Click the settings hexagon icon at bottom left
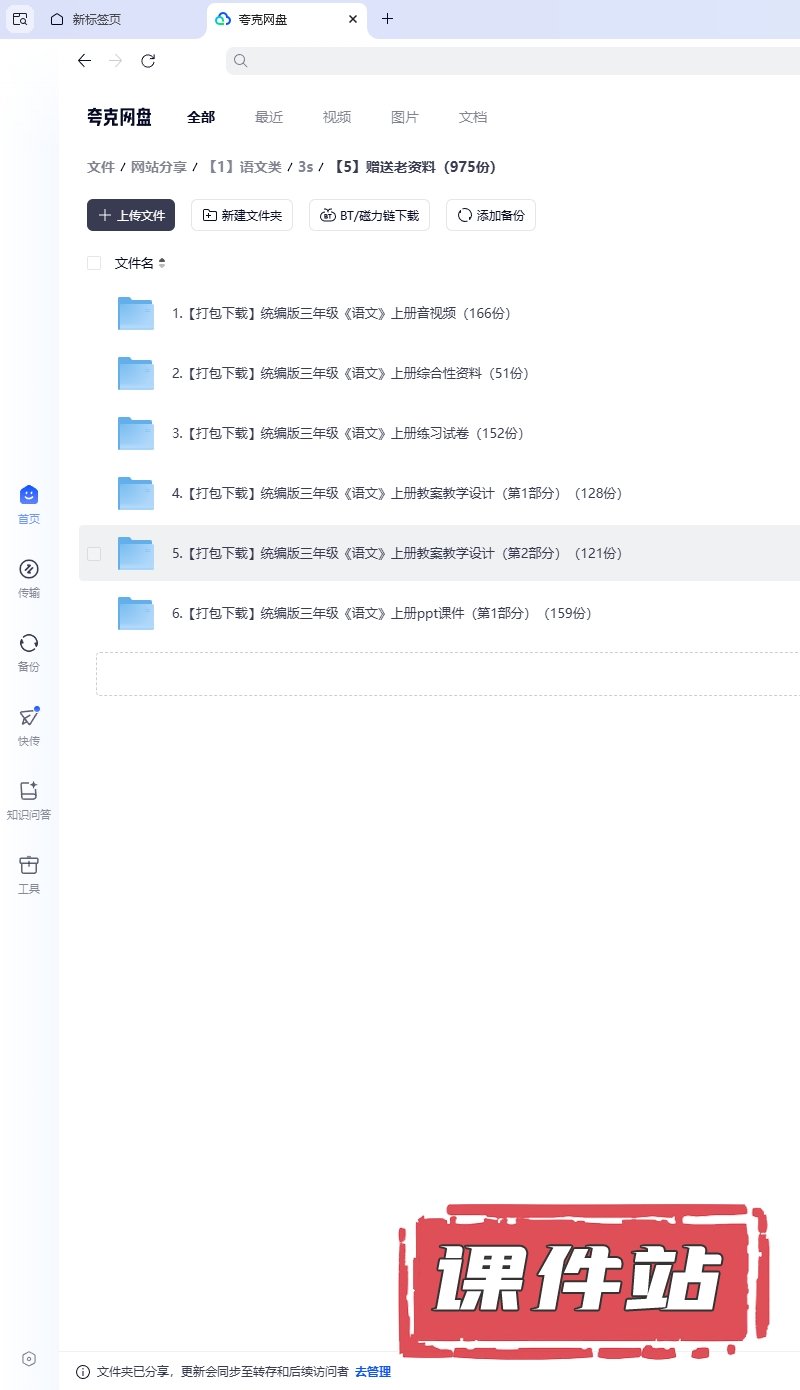Screen dimensions: 800x1390 (x=29, y=1358)
